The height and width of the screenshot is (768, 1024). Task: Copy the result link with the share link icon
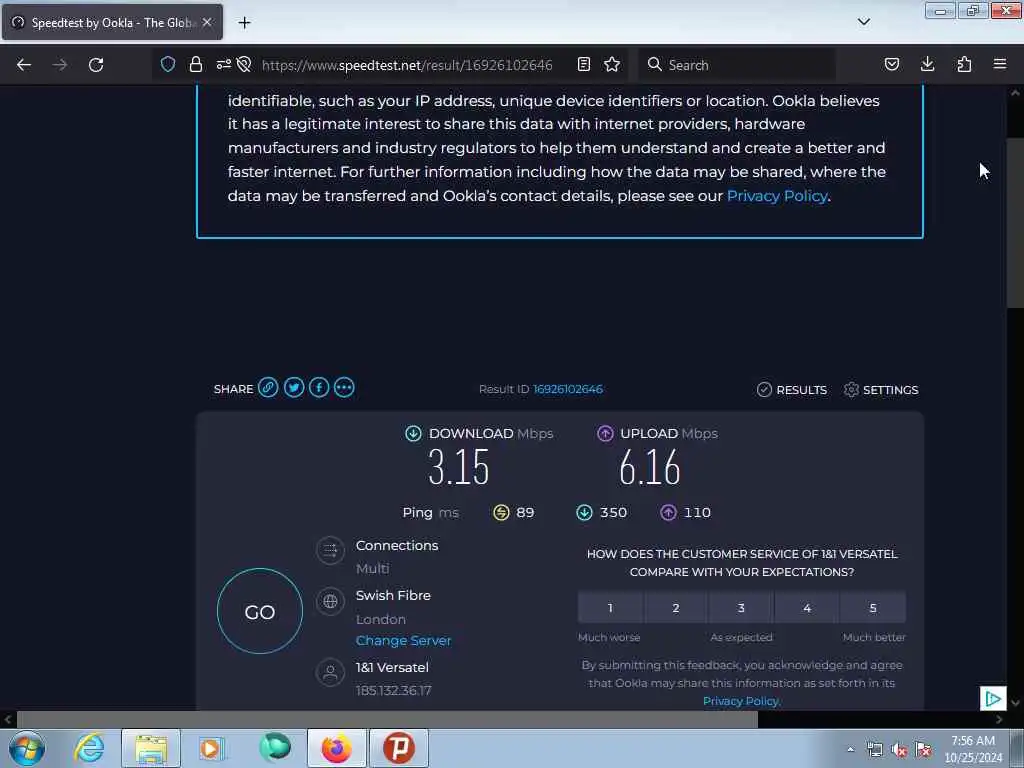(268, 387)
